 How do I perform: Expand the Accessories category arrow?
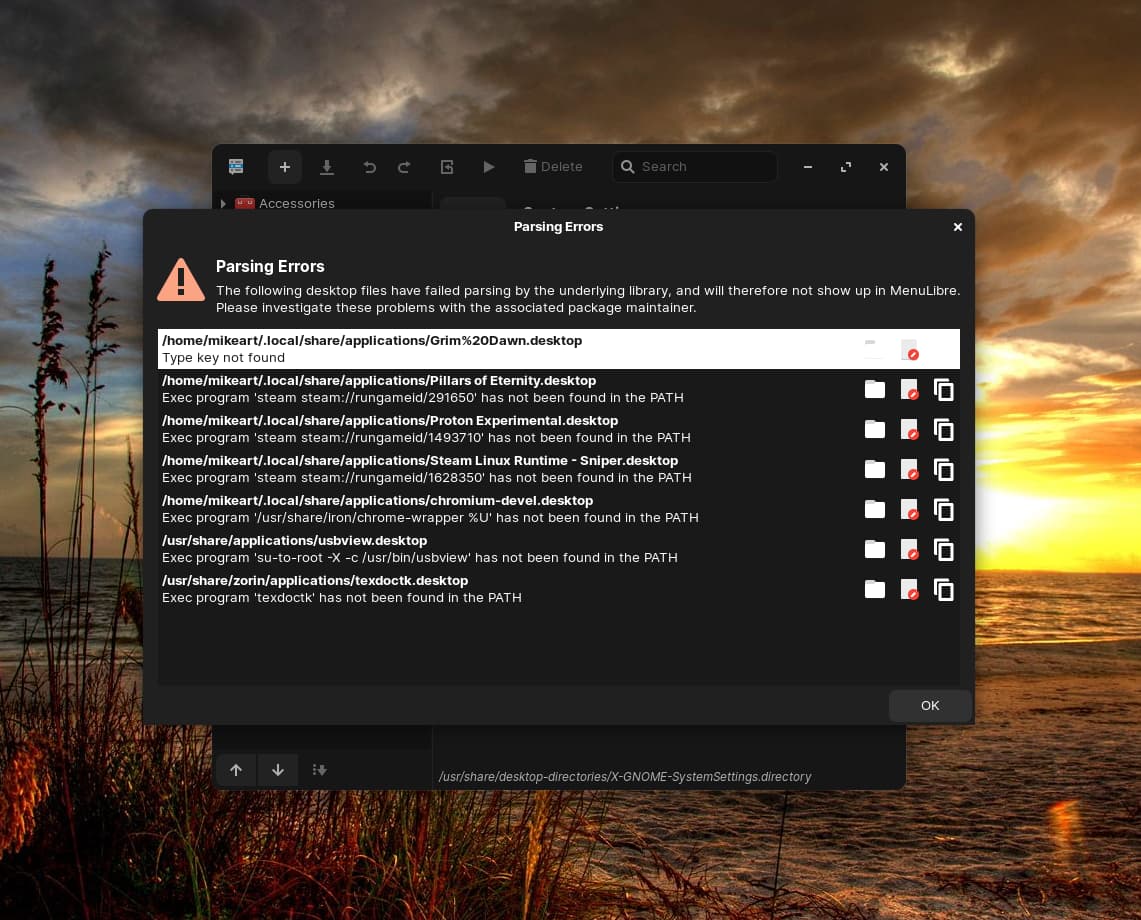point(223,203)
